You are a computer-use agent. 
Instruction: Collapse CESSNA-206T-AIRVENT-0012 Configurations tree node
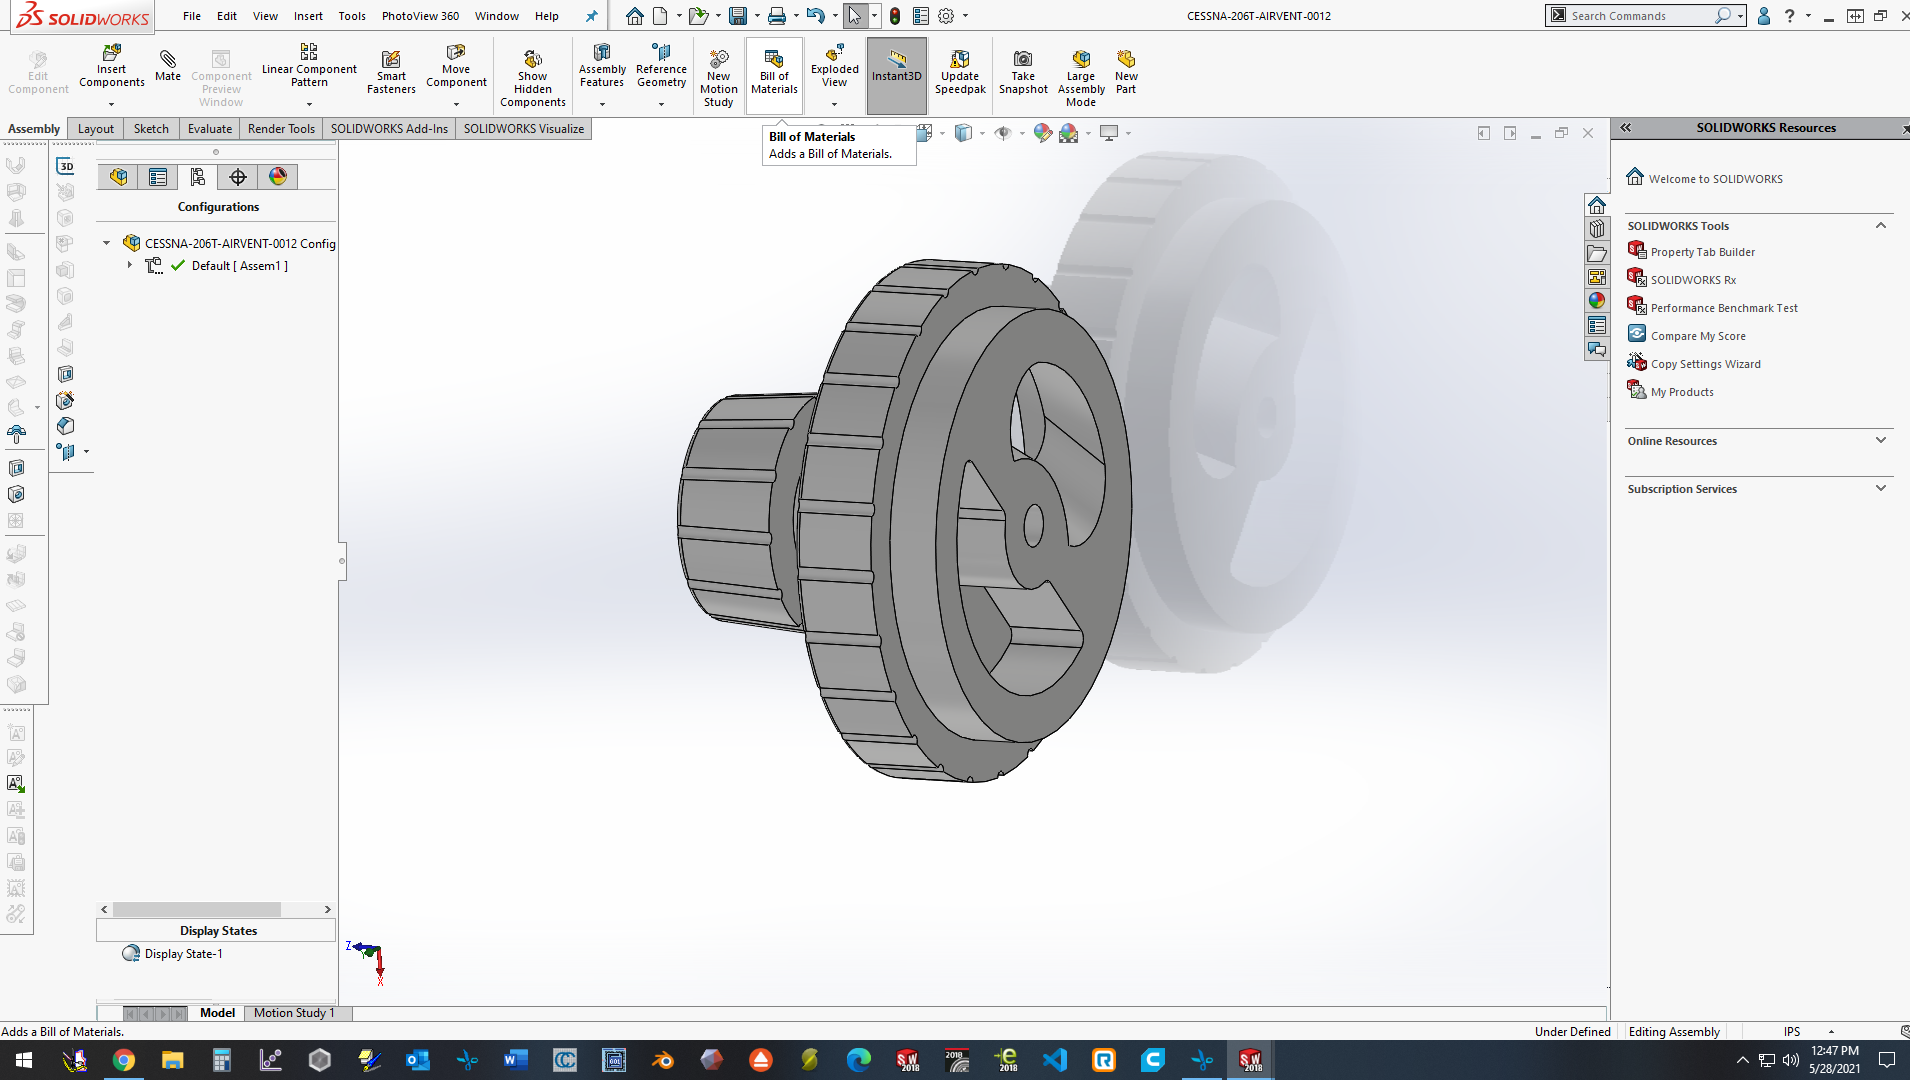coord(107,243)
